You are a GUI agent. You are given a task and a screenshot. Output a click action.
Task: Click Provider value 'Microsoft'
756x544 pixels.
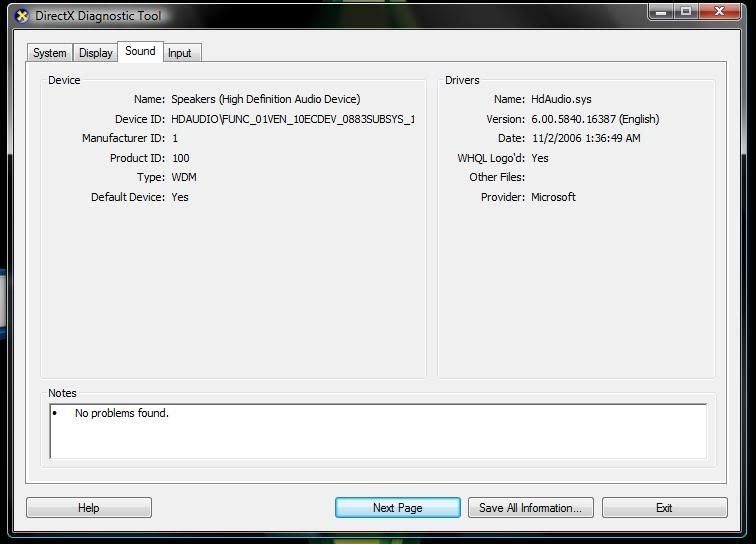pos(553,197)
